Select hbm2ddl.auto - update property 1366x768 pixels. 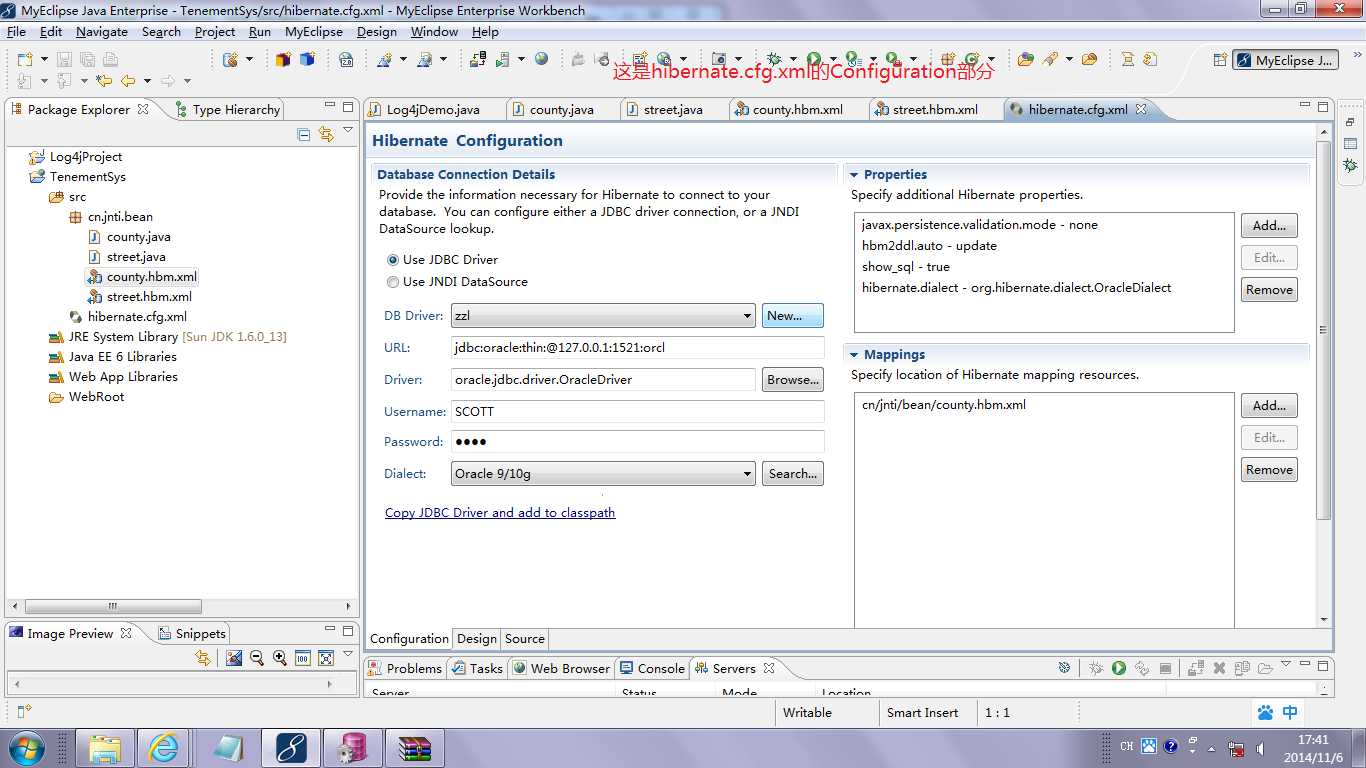[x=929, y=246]
